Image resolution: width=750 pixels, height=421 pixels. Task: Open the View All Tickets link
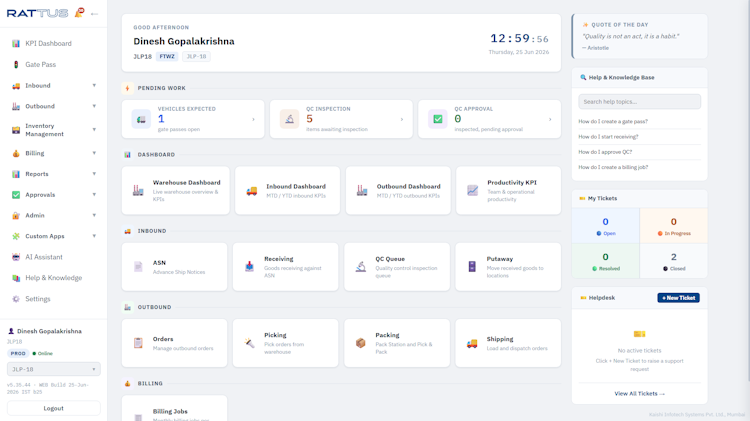(640, 393)
